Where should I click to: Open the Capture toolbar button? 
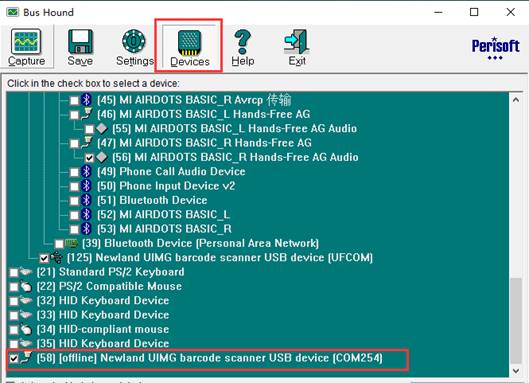tap(26, 47)
